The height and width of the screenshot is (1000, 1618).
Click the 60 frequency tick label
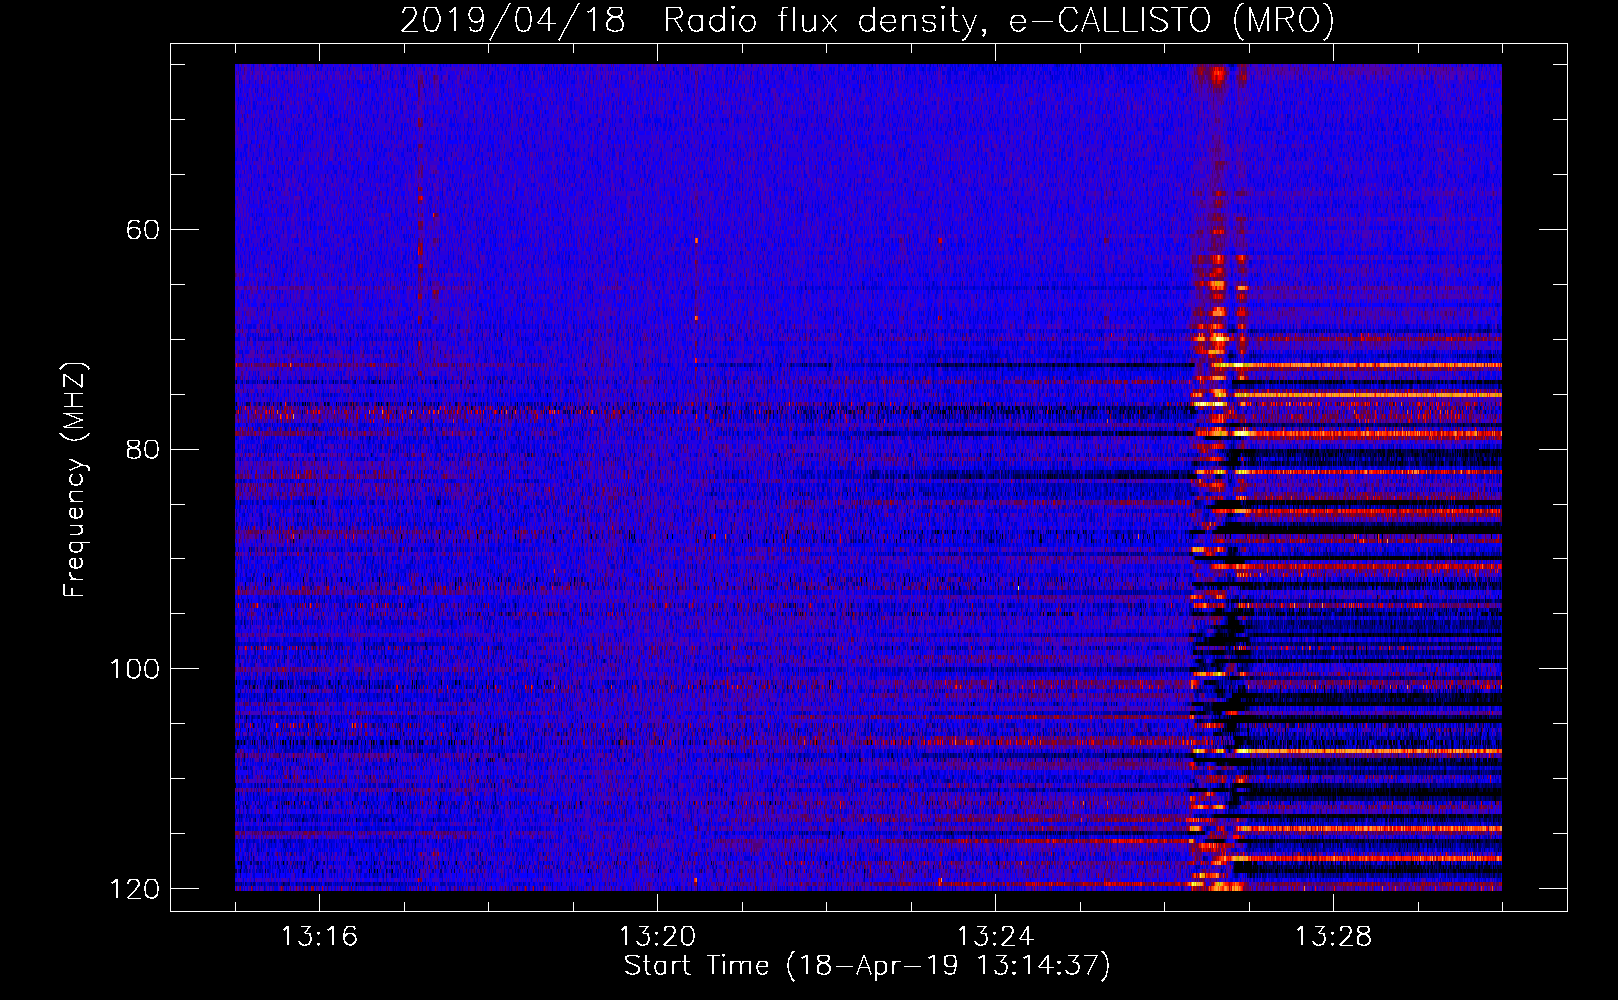coord(142,230)
